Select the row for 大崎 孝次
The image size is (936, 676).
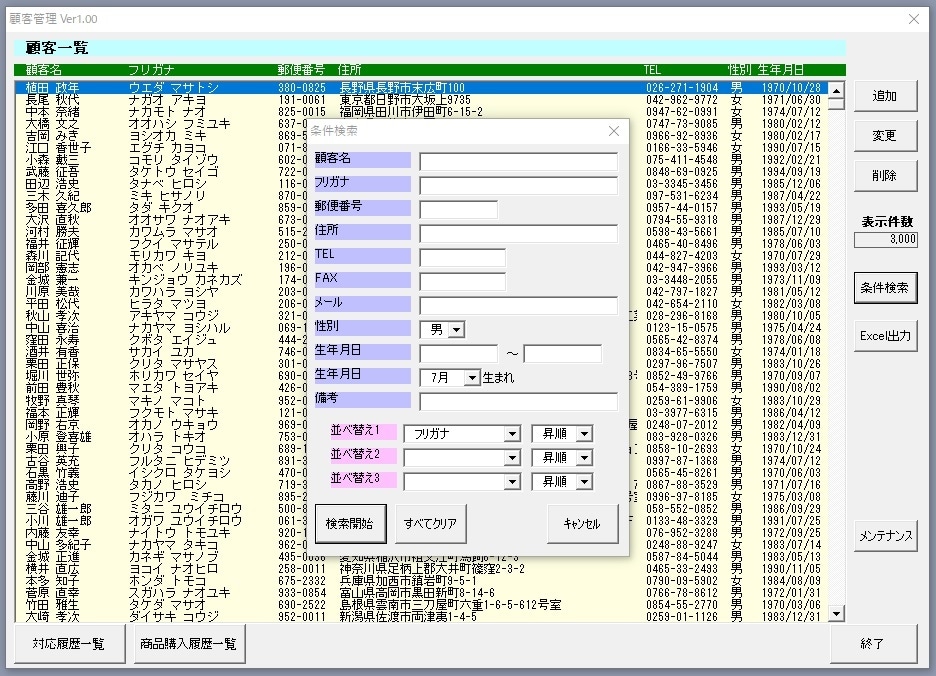[x=421, y=617]
